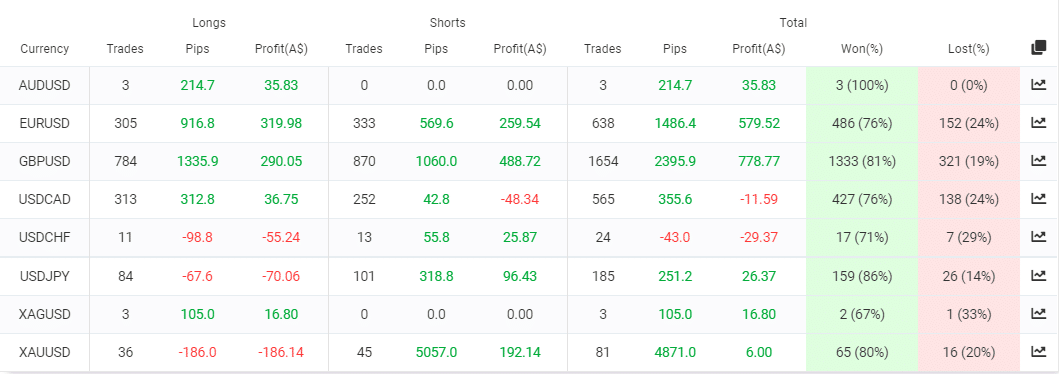Screen dimensions: 1059x374
Task: Click the USDJPY 26 (14%) lost cell
Action: [x=968, y=276]
